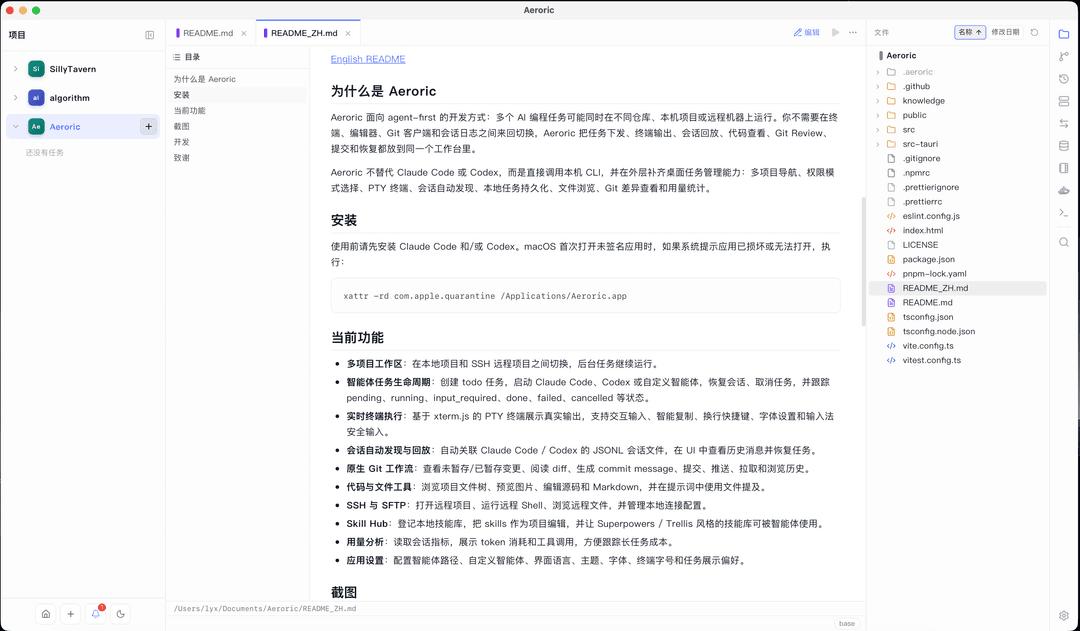Open the stacked server rows panel icon

[1063, 101]
